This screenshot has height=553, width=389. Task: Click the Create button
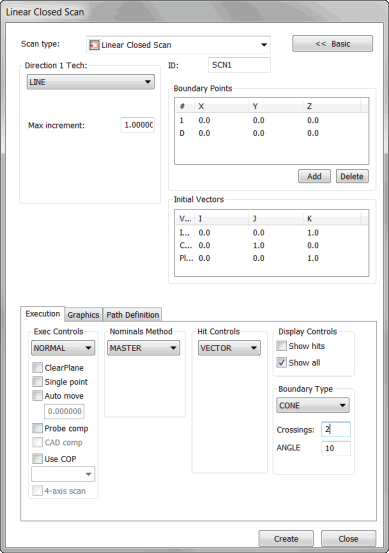[286, 539]
